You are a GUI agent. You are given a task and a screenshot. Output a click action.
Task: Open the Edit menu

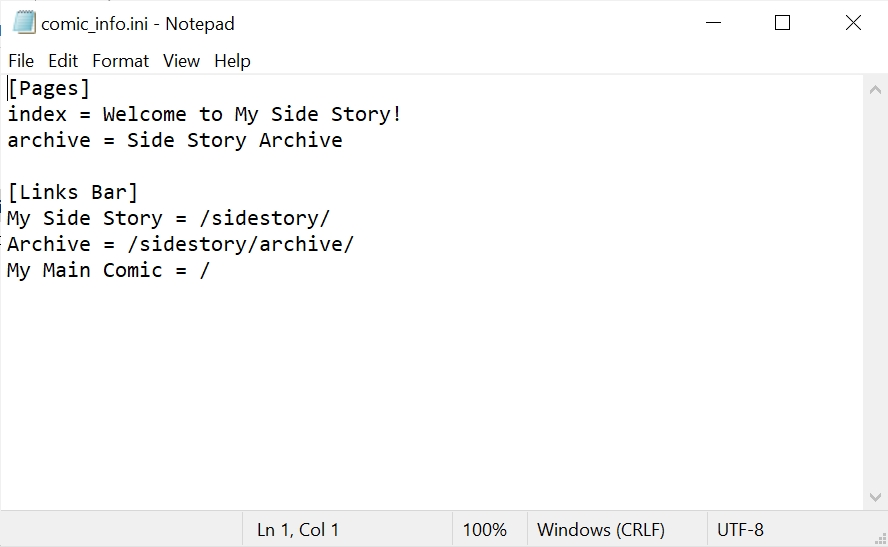click(63, 61)
